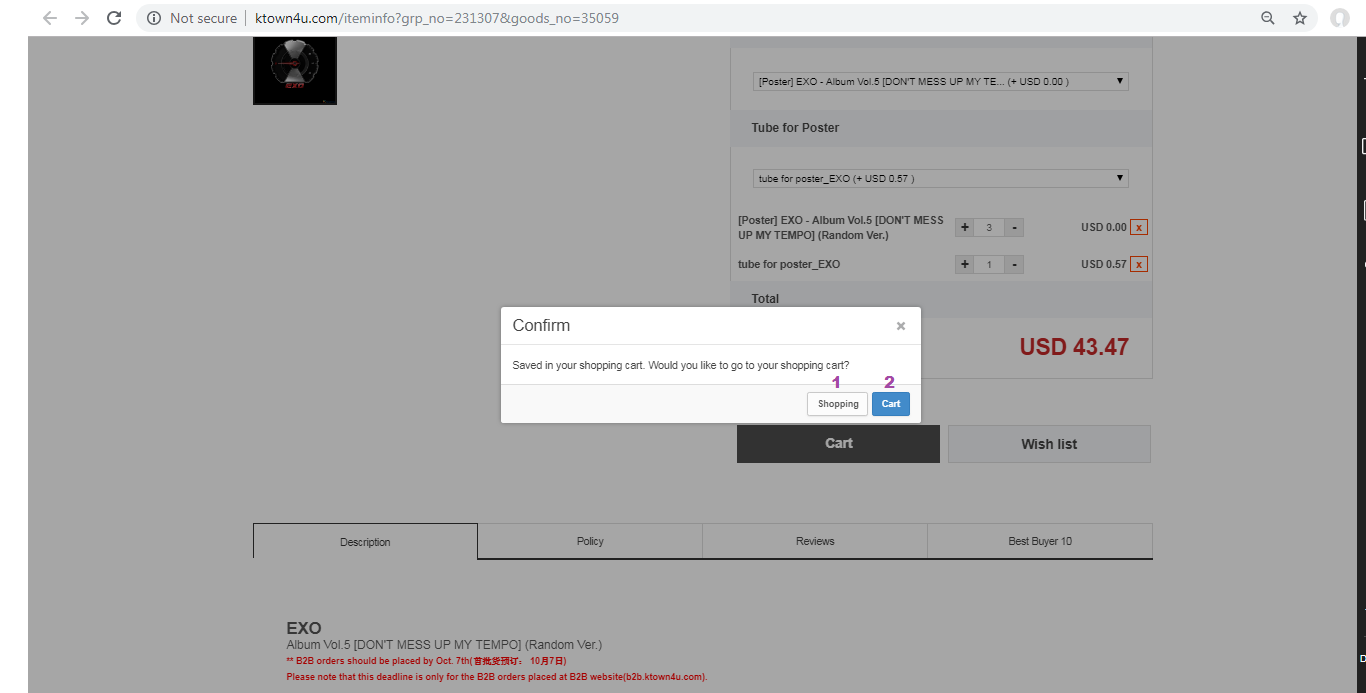This screenshot has height=693, width=1366.
Task: Go to cart from the Confirm dialog
Action: (891, 404)
